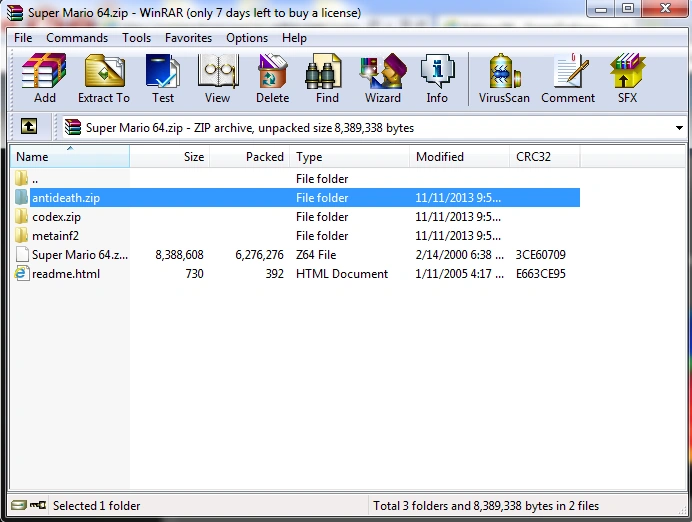Open the Commands menu

[77, 38]
